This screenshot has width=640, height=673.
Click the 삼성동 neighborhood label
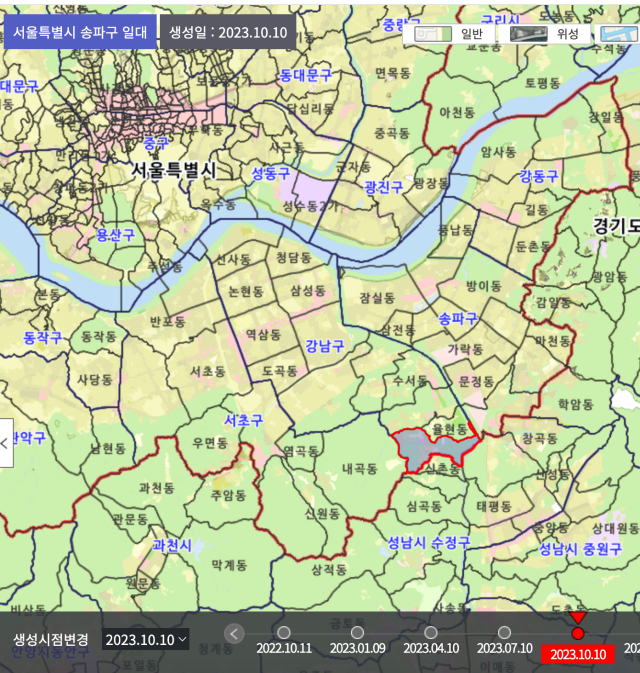click(308, 291)
